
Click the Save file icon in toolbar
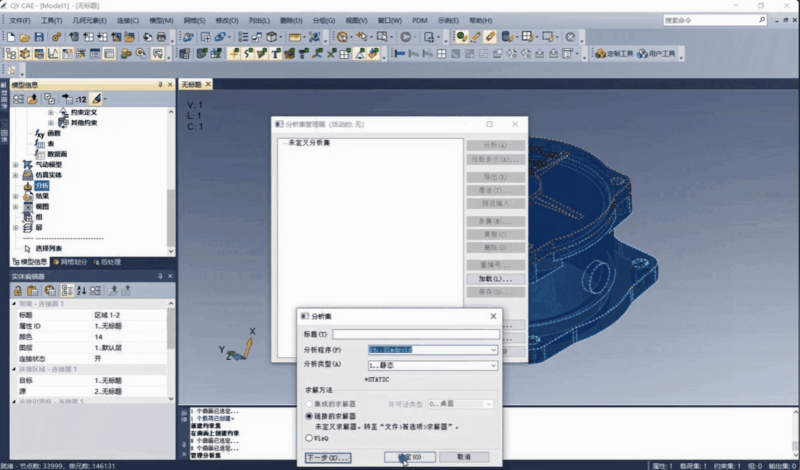tap(39, 37)
